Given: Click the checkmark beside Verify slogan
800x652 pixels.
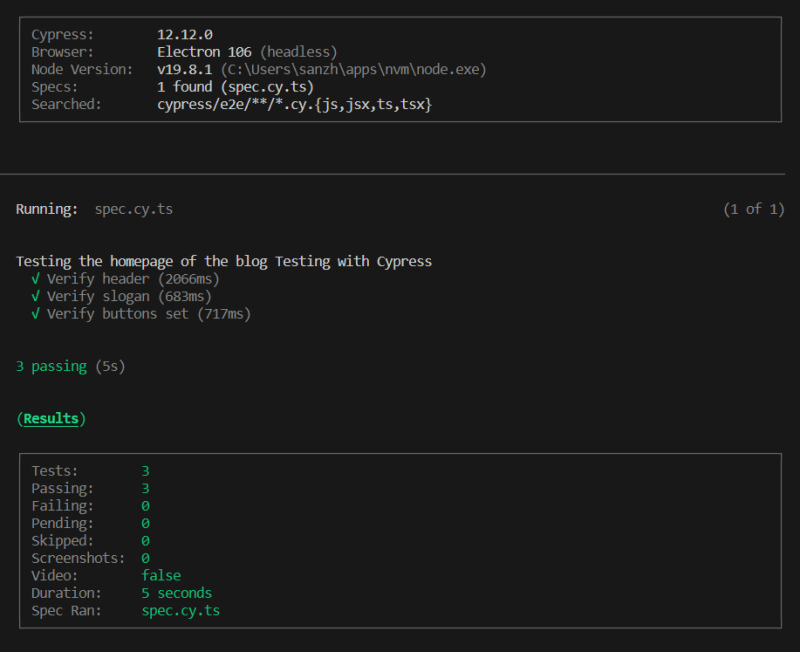Looking at the screenshot, I should 35,296.
